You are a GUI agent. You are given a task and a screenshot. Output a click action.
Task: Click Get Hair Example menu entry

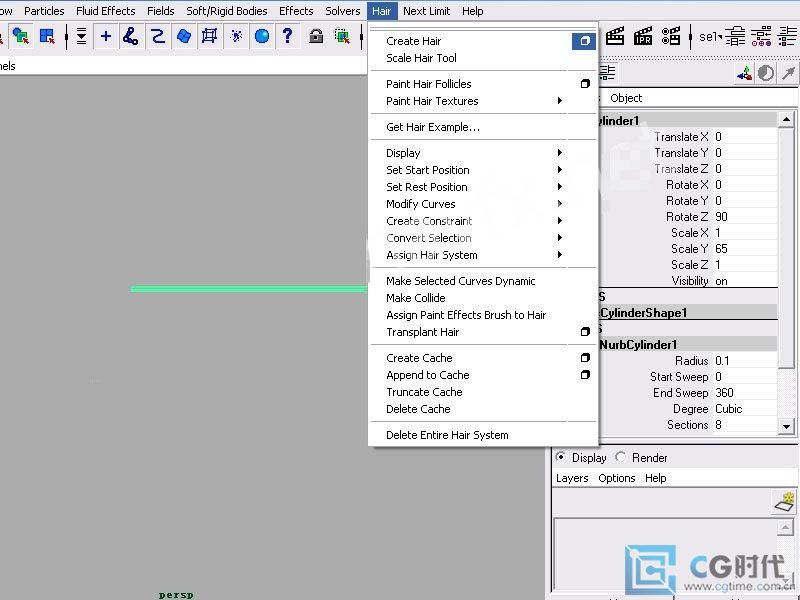432,127
